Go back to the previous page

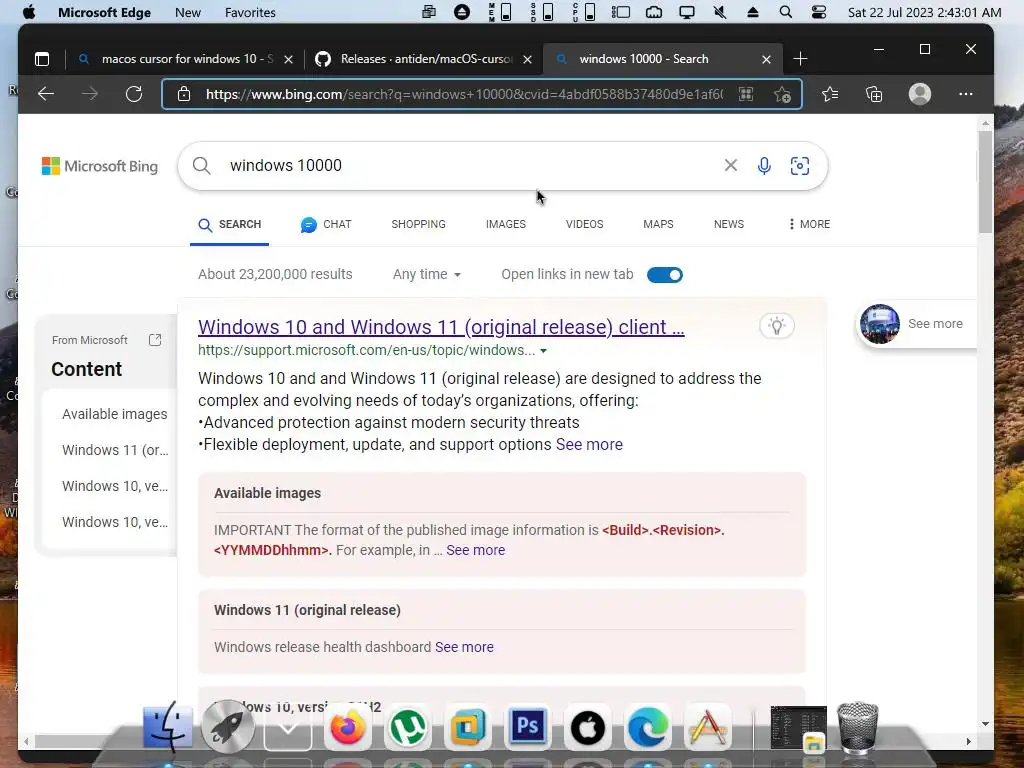coord(46,94)
